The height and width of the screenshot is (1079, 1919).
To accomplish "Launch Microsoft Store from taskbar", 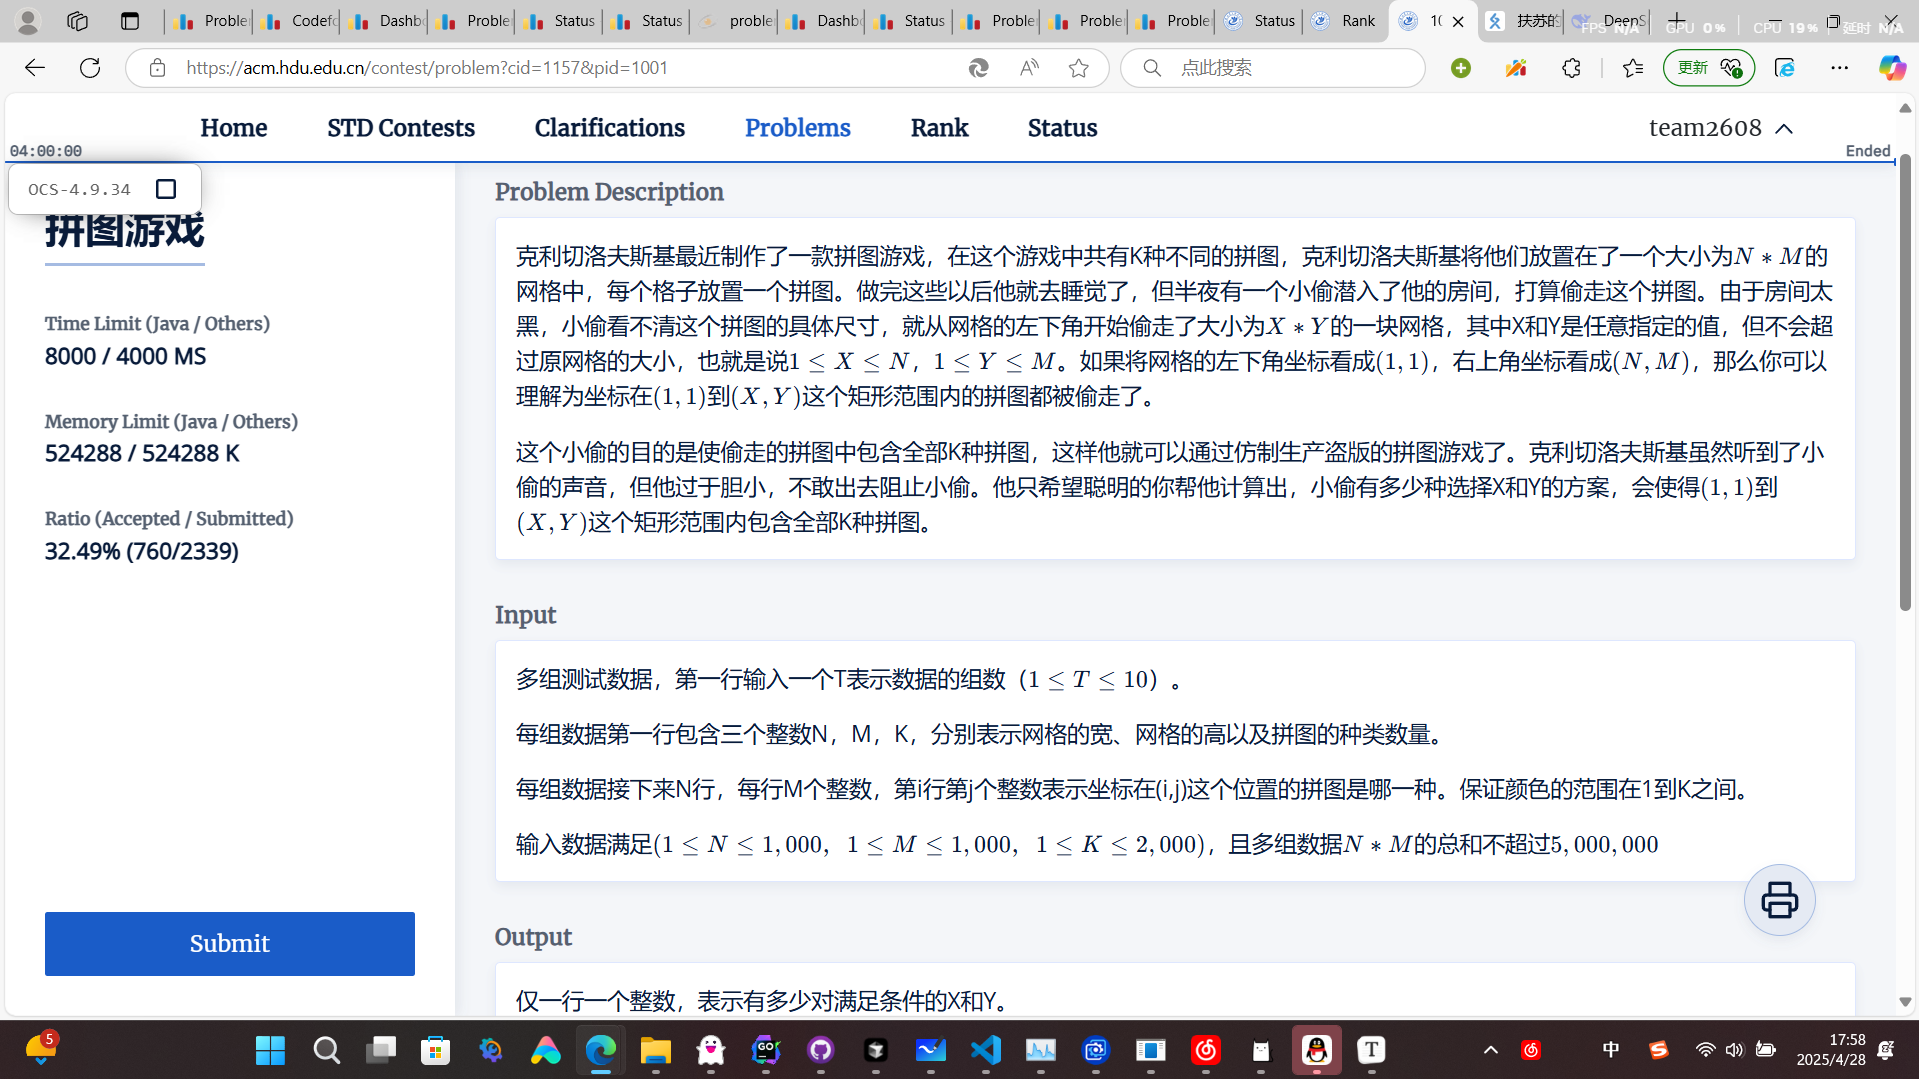I will 435,1050.
